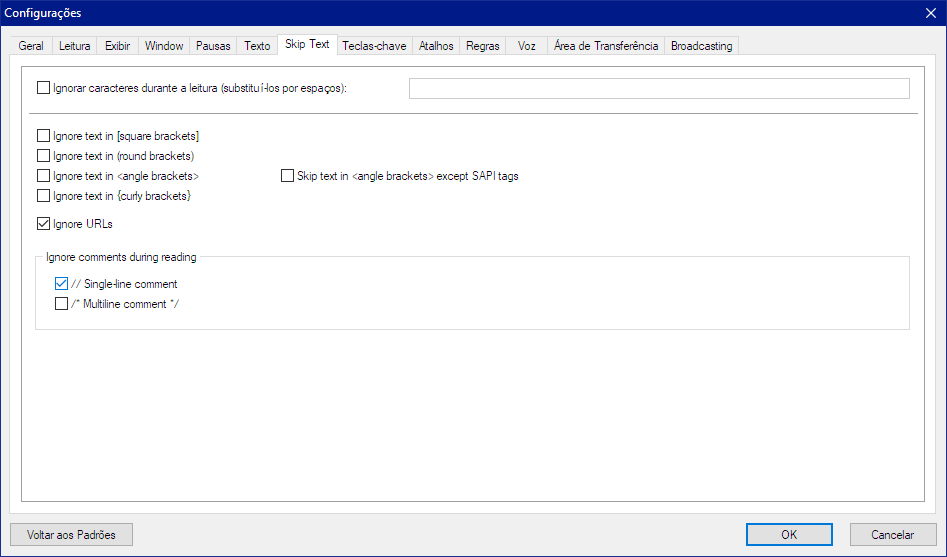Viewport: 947px width, 557px height.
Task: Switch to the Leitura tab
Action: (x=75, y=46)
